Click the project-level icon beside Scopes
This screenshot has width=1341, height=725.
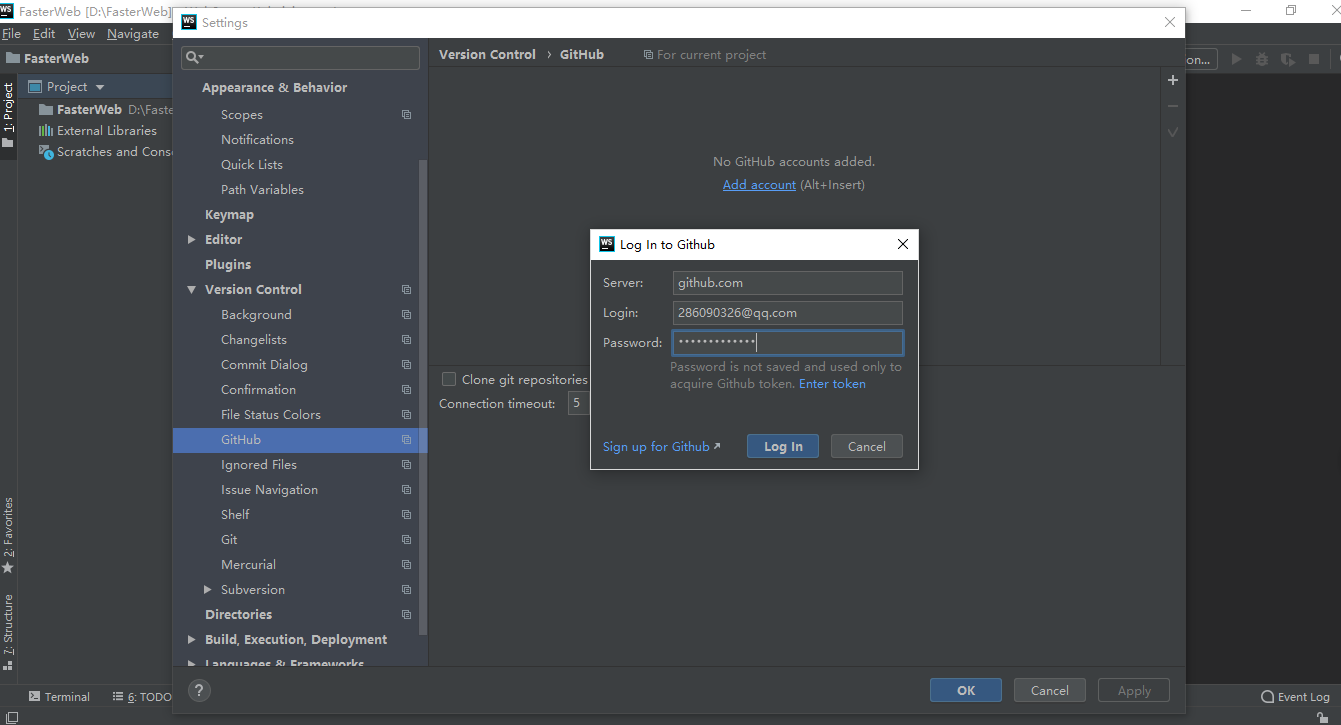click(406, 115)
